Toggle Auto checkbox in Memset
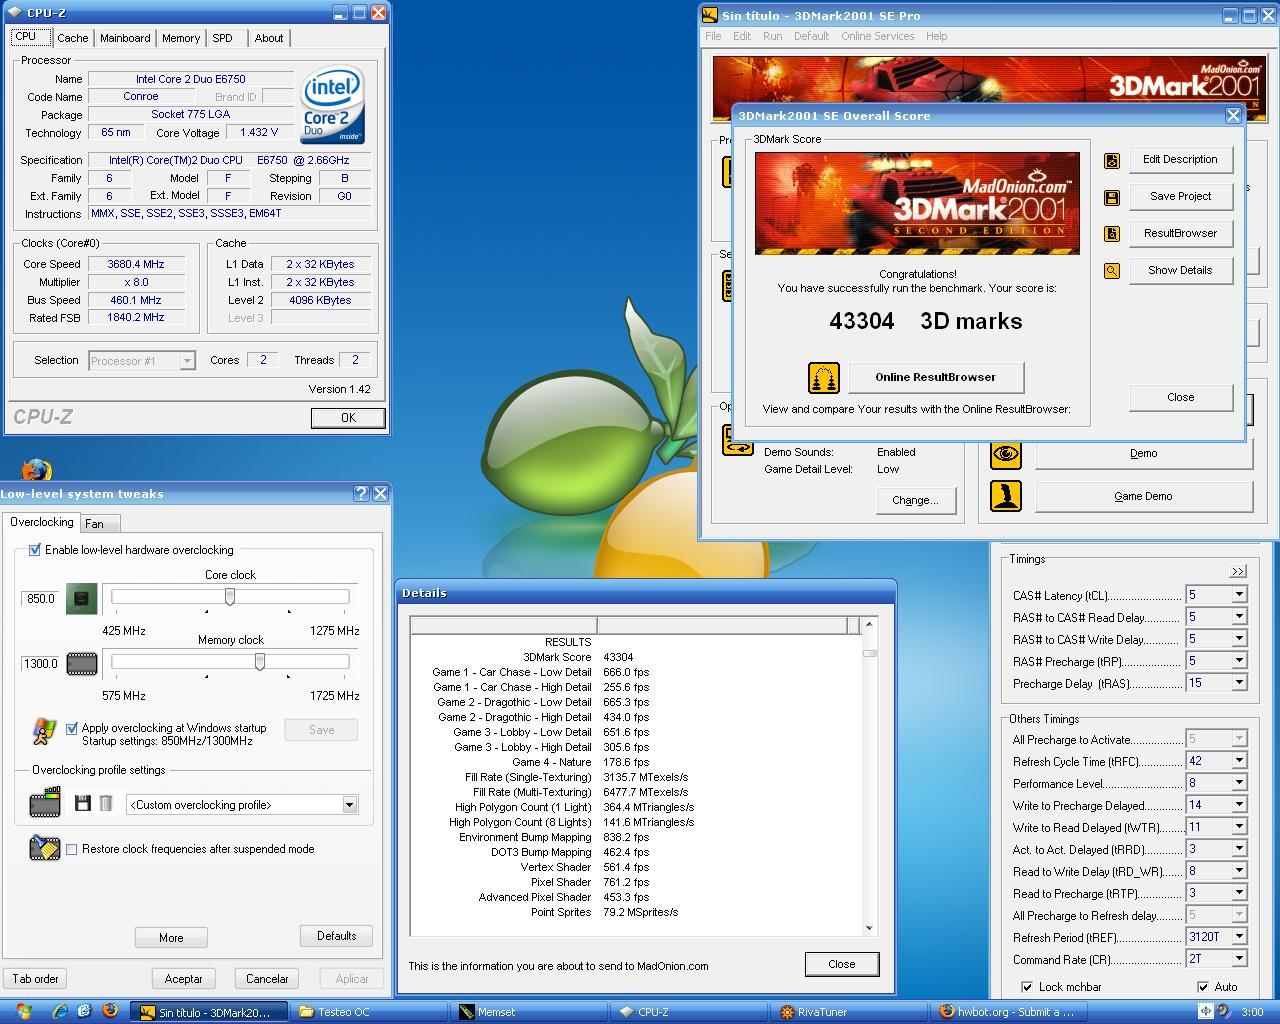 click(1203, 987)
